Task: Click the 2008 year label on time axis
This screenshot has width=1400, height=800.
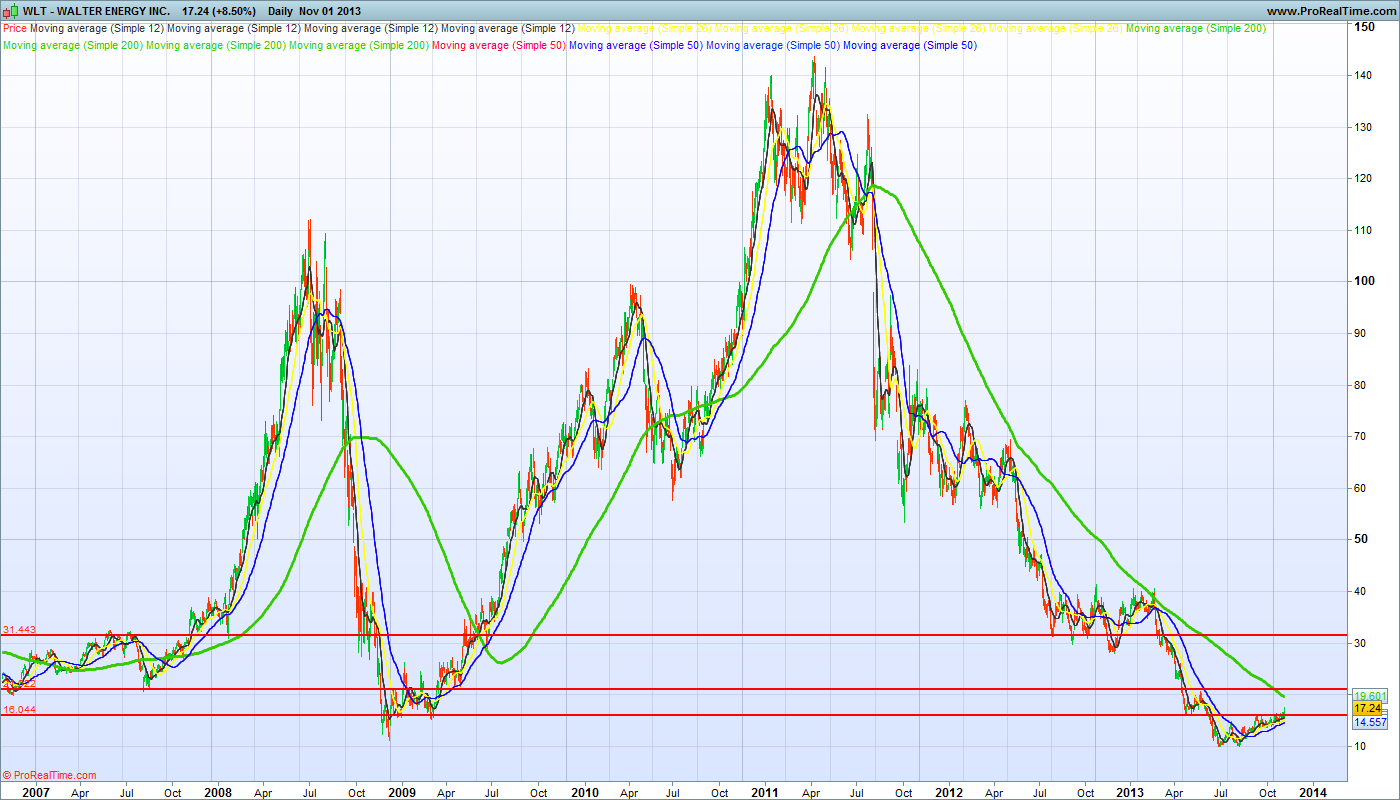Action: tap(218, 792)
